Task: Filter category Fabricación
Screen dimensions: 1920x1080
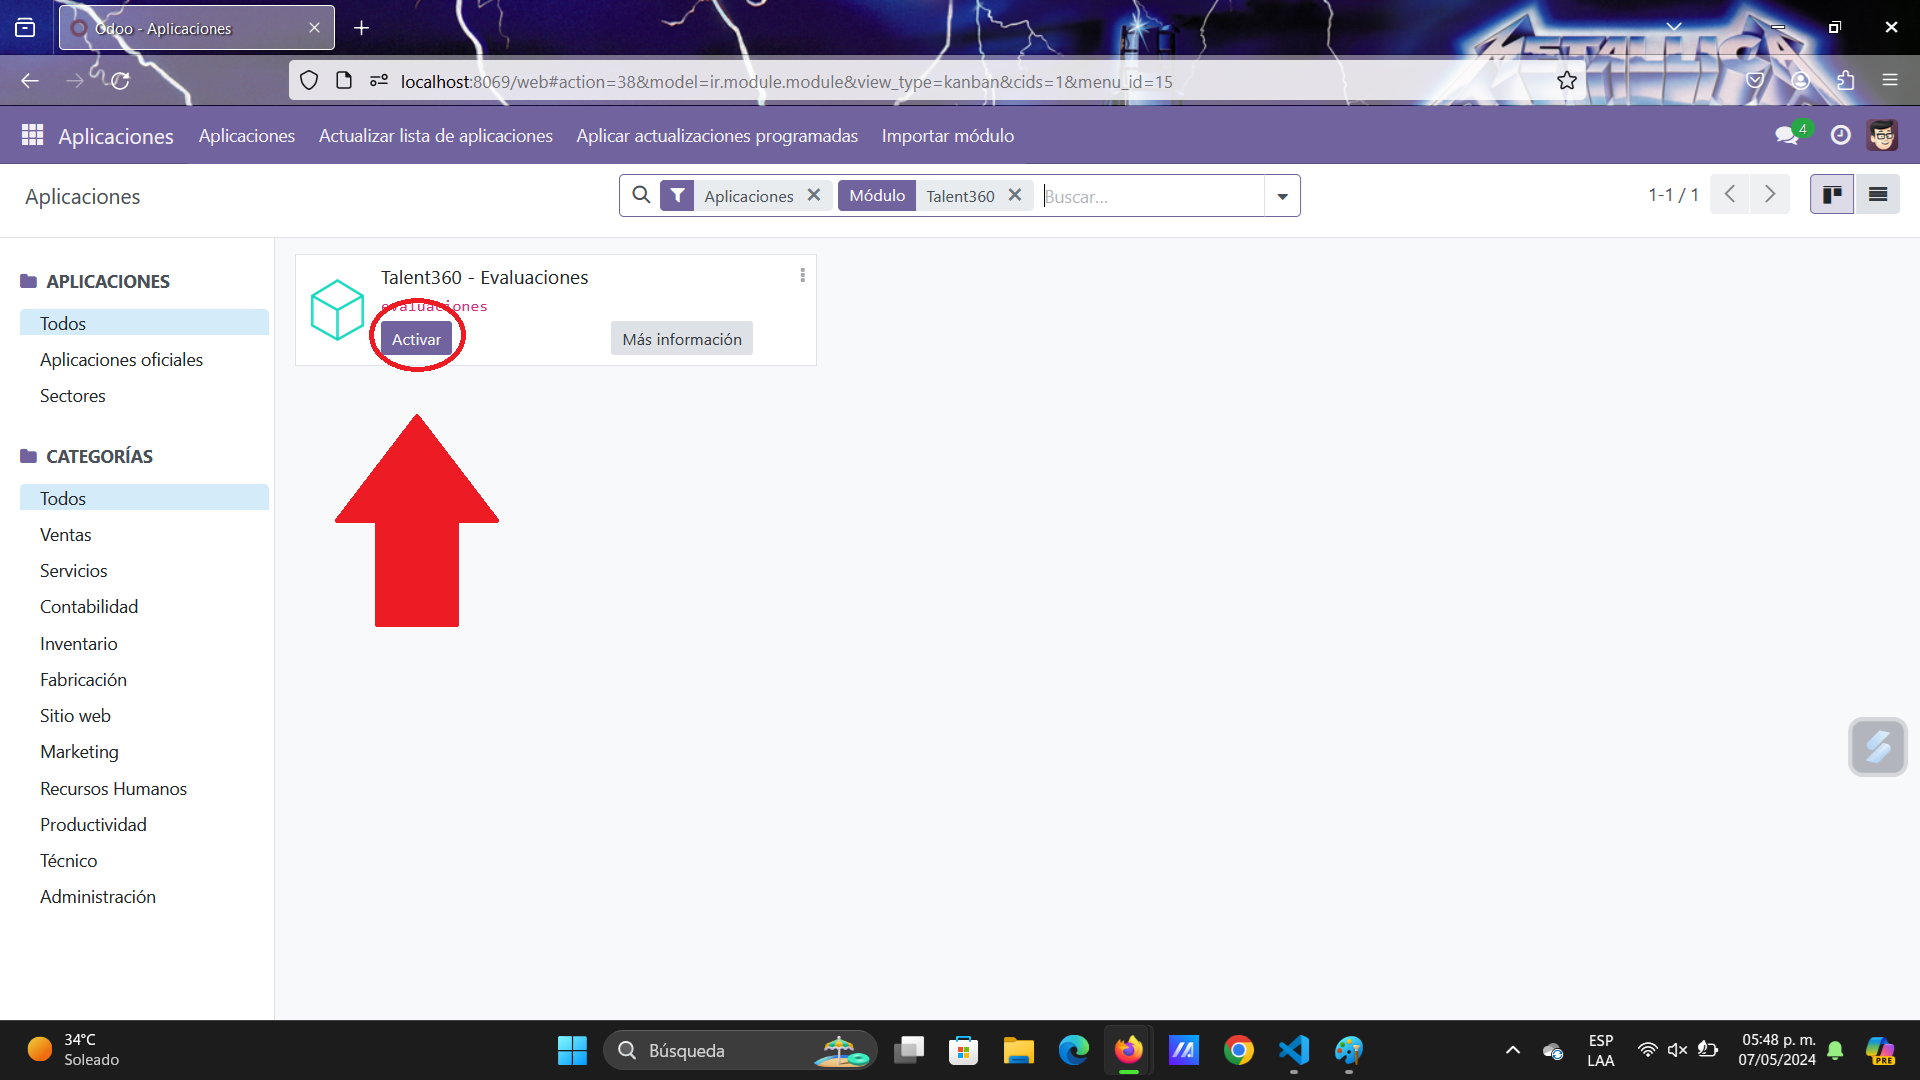Action: click(144, 679)
